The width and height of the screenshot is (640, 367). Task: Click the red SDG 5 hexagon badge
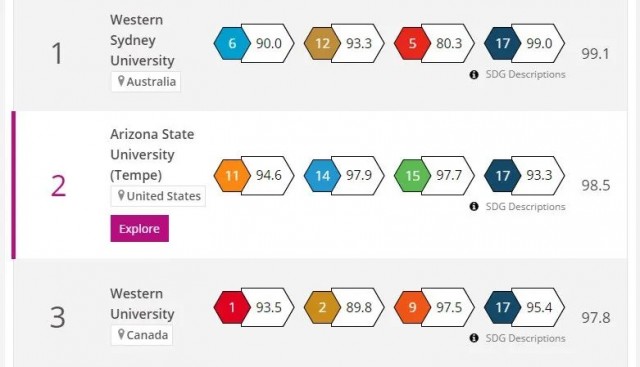(x=412, y=43)
